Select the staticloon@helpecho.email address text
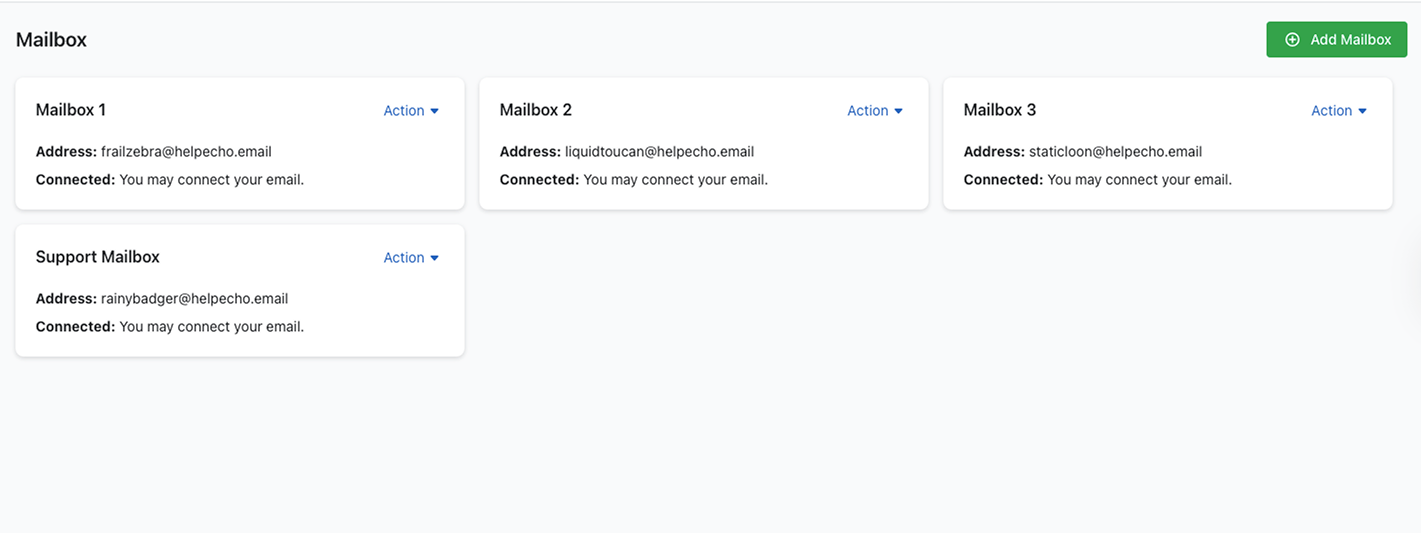The image size is (1421, 533). [x=1115, y=152]
